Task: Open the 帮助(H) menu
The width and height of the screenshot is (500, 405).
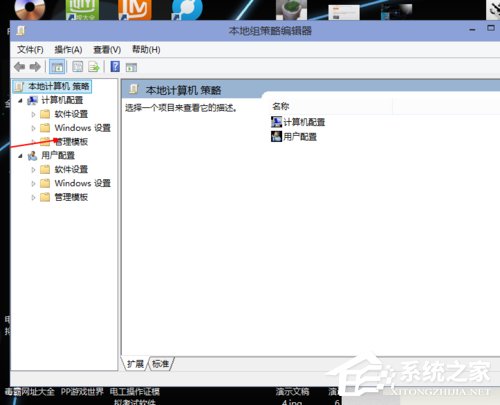Action: pos(146,50)
